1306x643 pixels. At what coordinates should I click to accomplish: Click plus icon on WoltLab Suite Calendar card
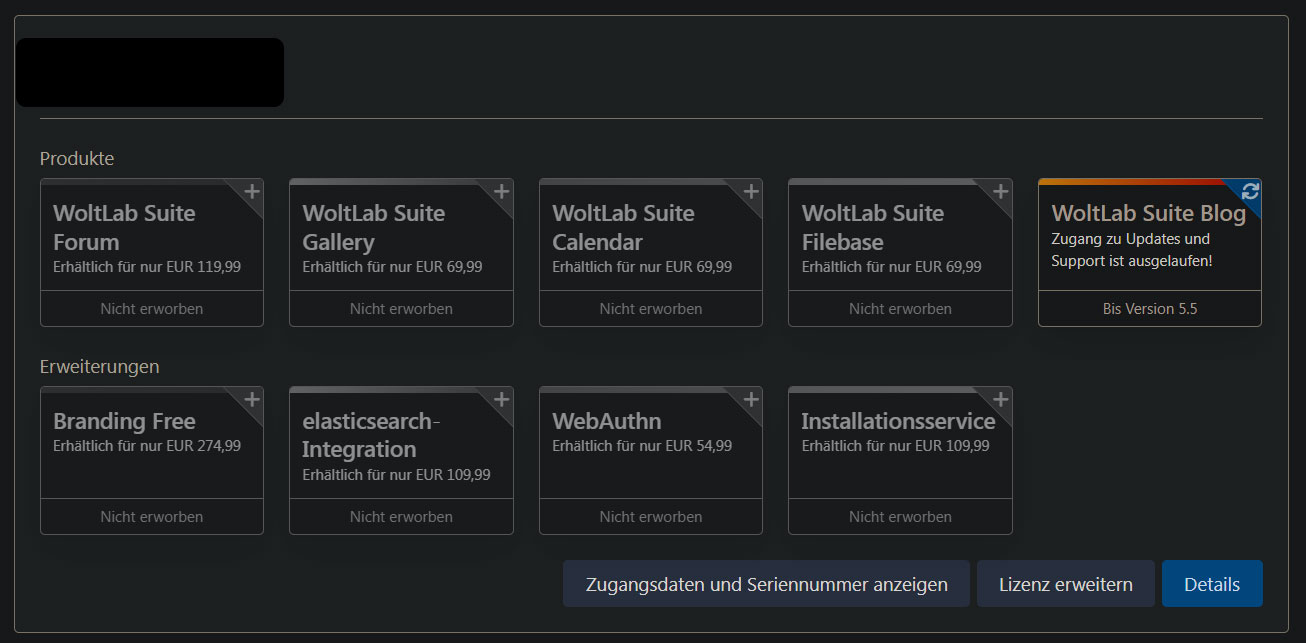click(751, 191)
